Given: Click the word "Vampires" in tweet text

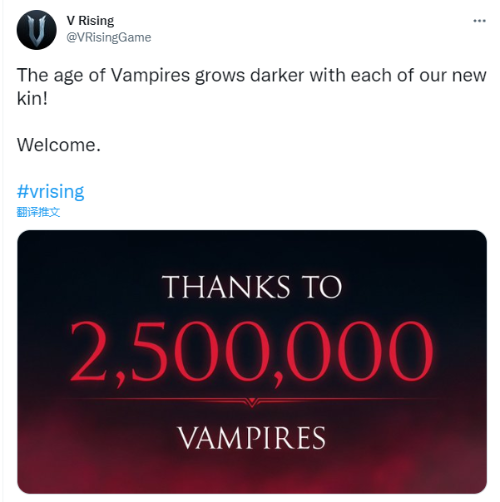Looking at the screenshot, I should [150, 76].
